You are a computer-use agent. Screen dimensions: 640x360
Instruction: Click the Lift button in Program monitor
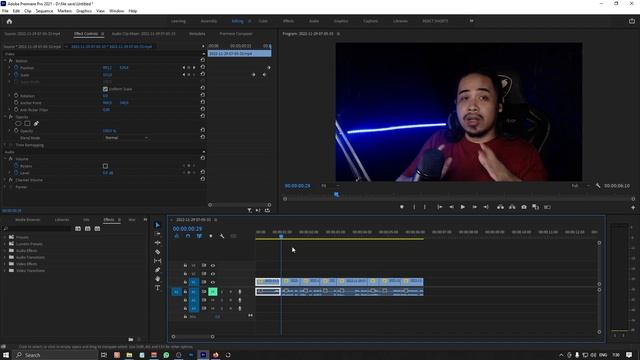click(x=500, y=207)
